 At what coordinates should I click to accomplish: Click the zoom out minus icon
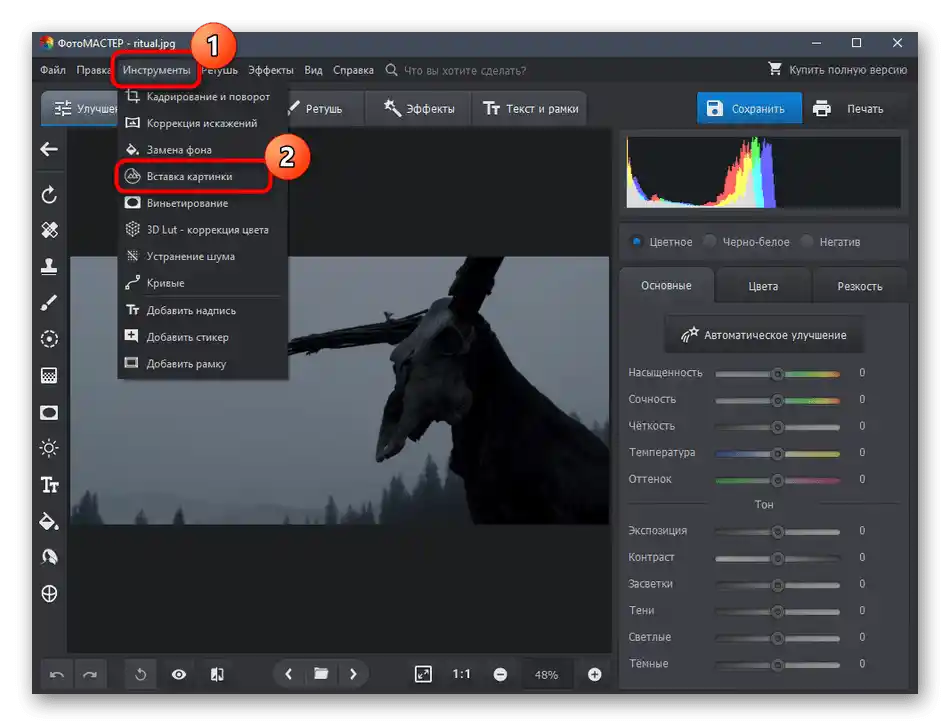(500, 674)
